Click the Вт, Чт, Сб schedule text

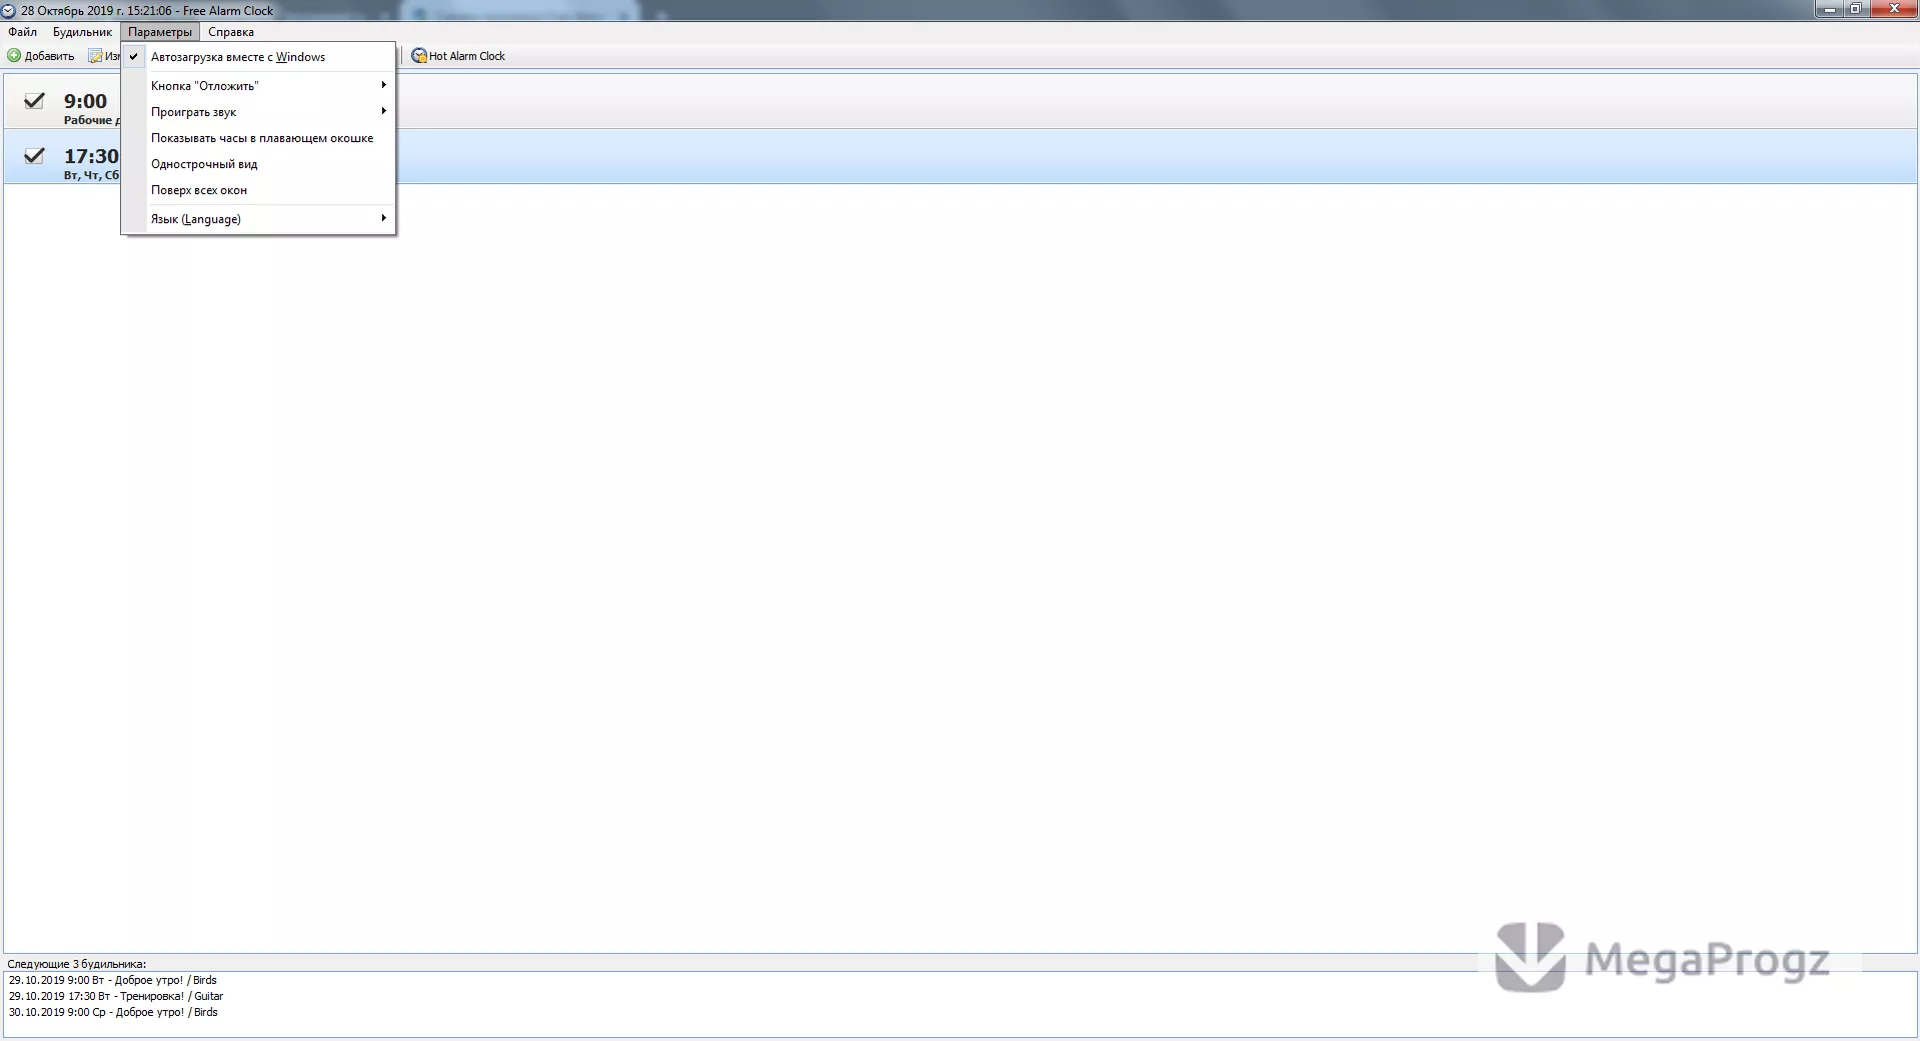(91, 175)
